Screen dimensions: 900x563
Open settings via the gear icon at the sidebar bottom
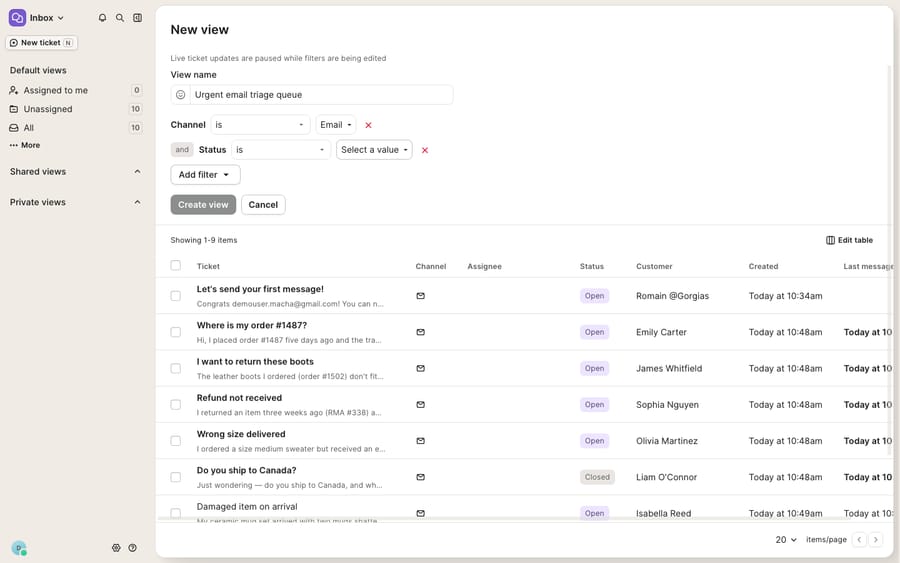point(116,548)
